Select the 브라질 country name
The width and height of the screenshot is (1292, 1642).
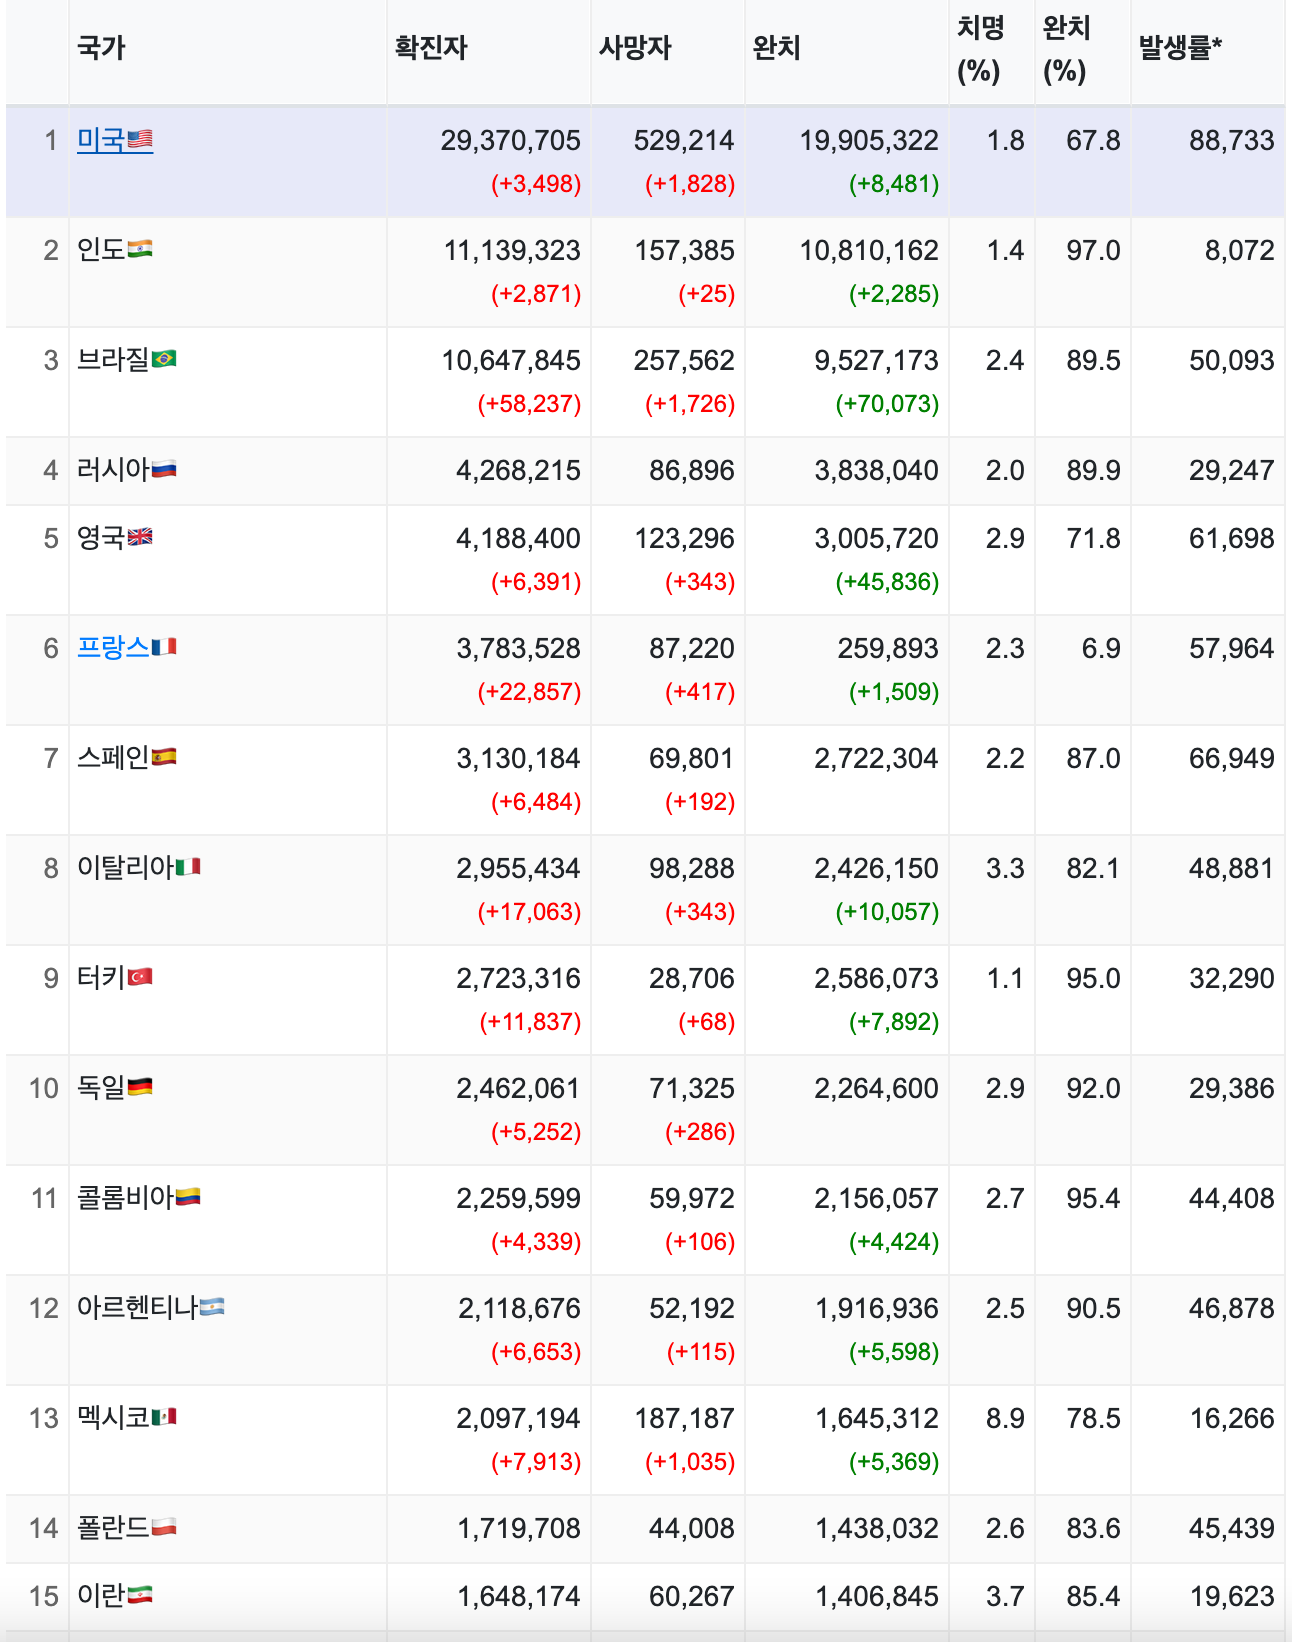pos(113,360)
